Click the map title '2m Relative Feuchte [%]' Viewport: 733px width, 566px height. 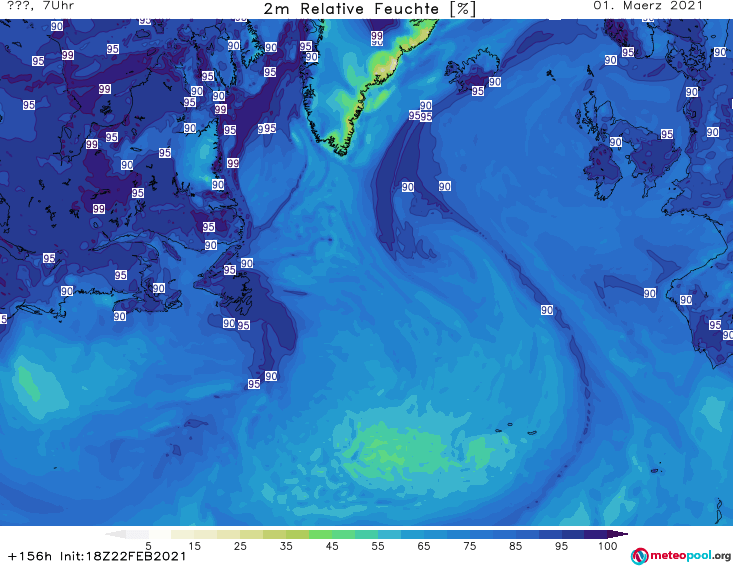click(369, 9)
